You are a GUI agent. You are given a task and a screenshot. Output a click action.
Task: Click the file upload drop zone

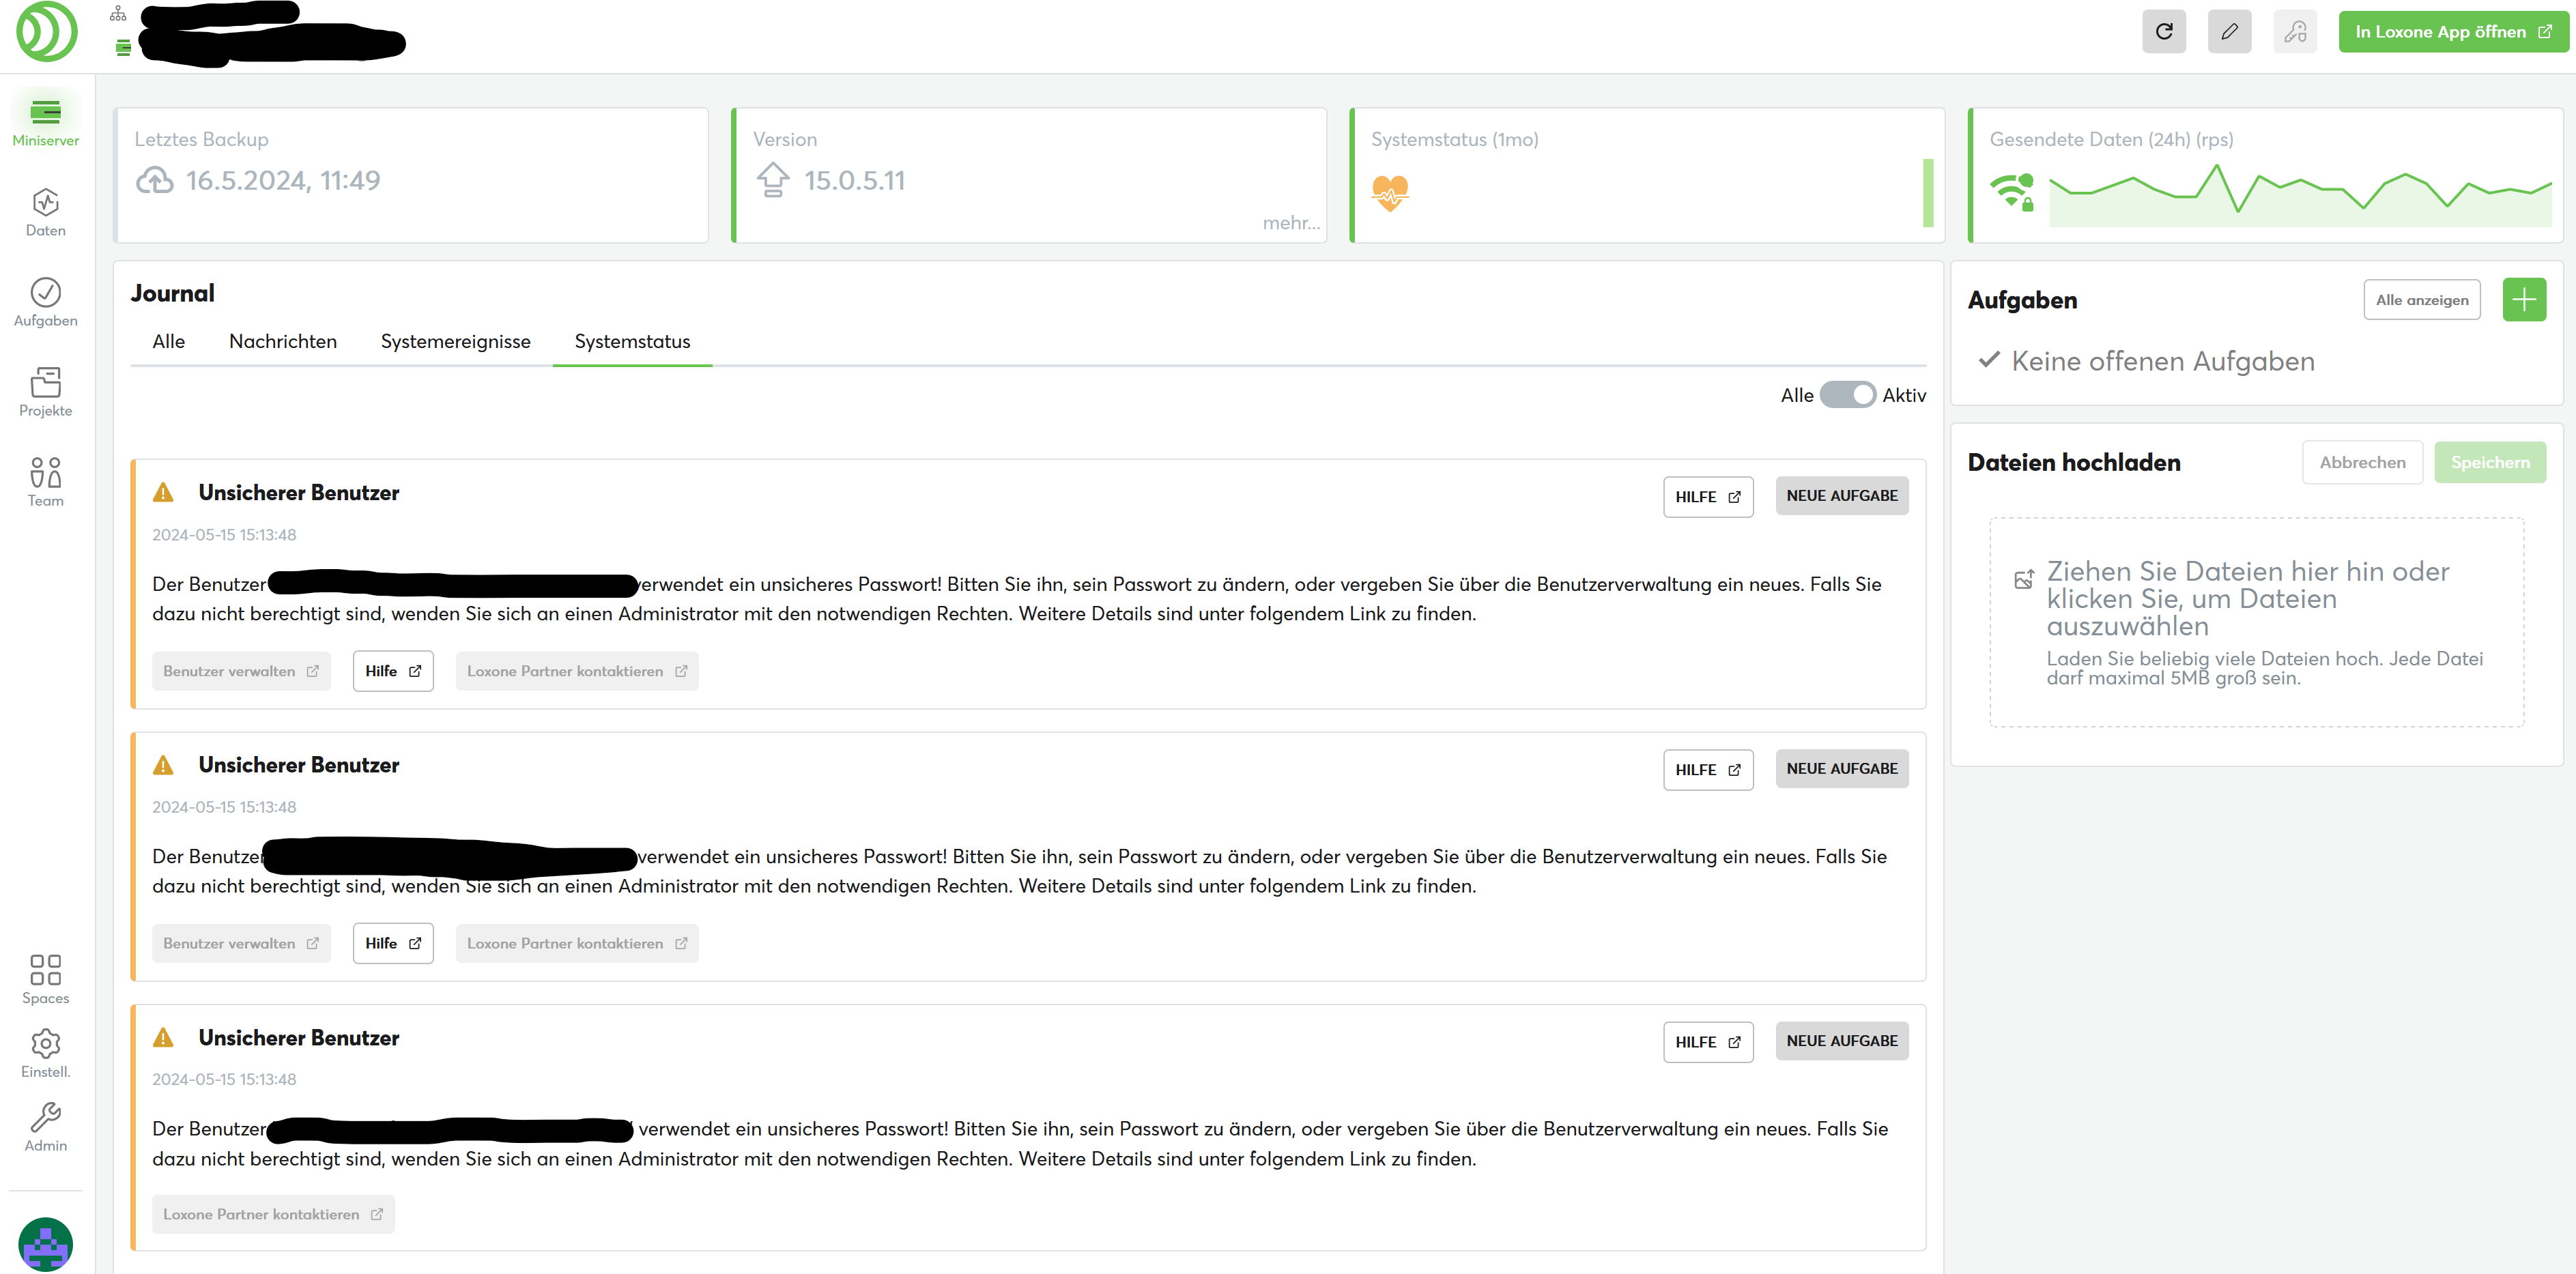[x=2256, y=622]
